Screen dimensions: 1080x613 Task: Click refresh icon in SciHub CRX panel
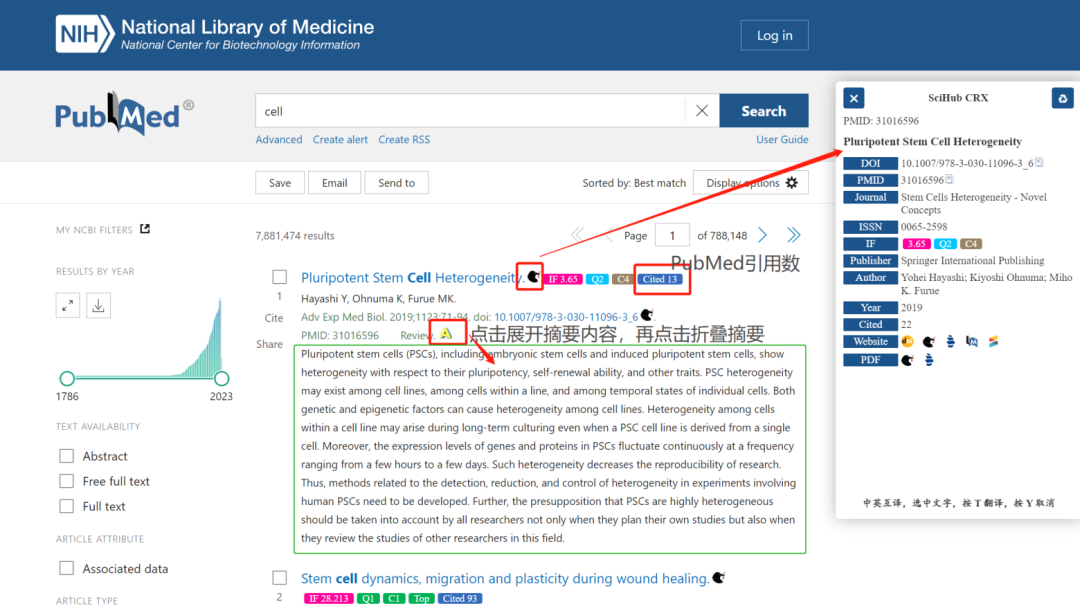(x=1063, y=98)
